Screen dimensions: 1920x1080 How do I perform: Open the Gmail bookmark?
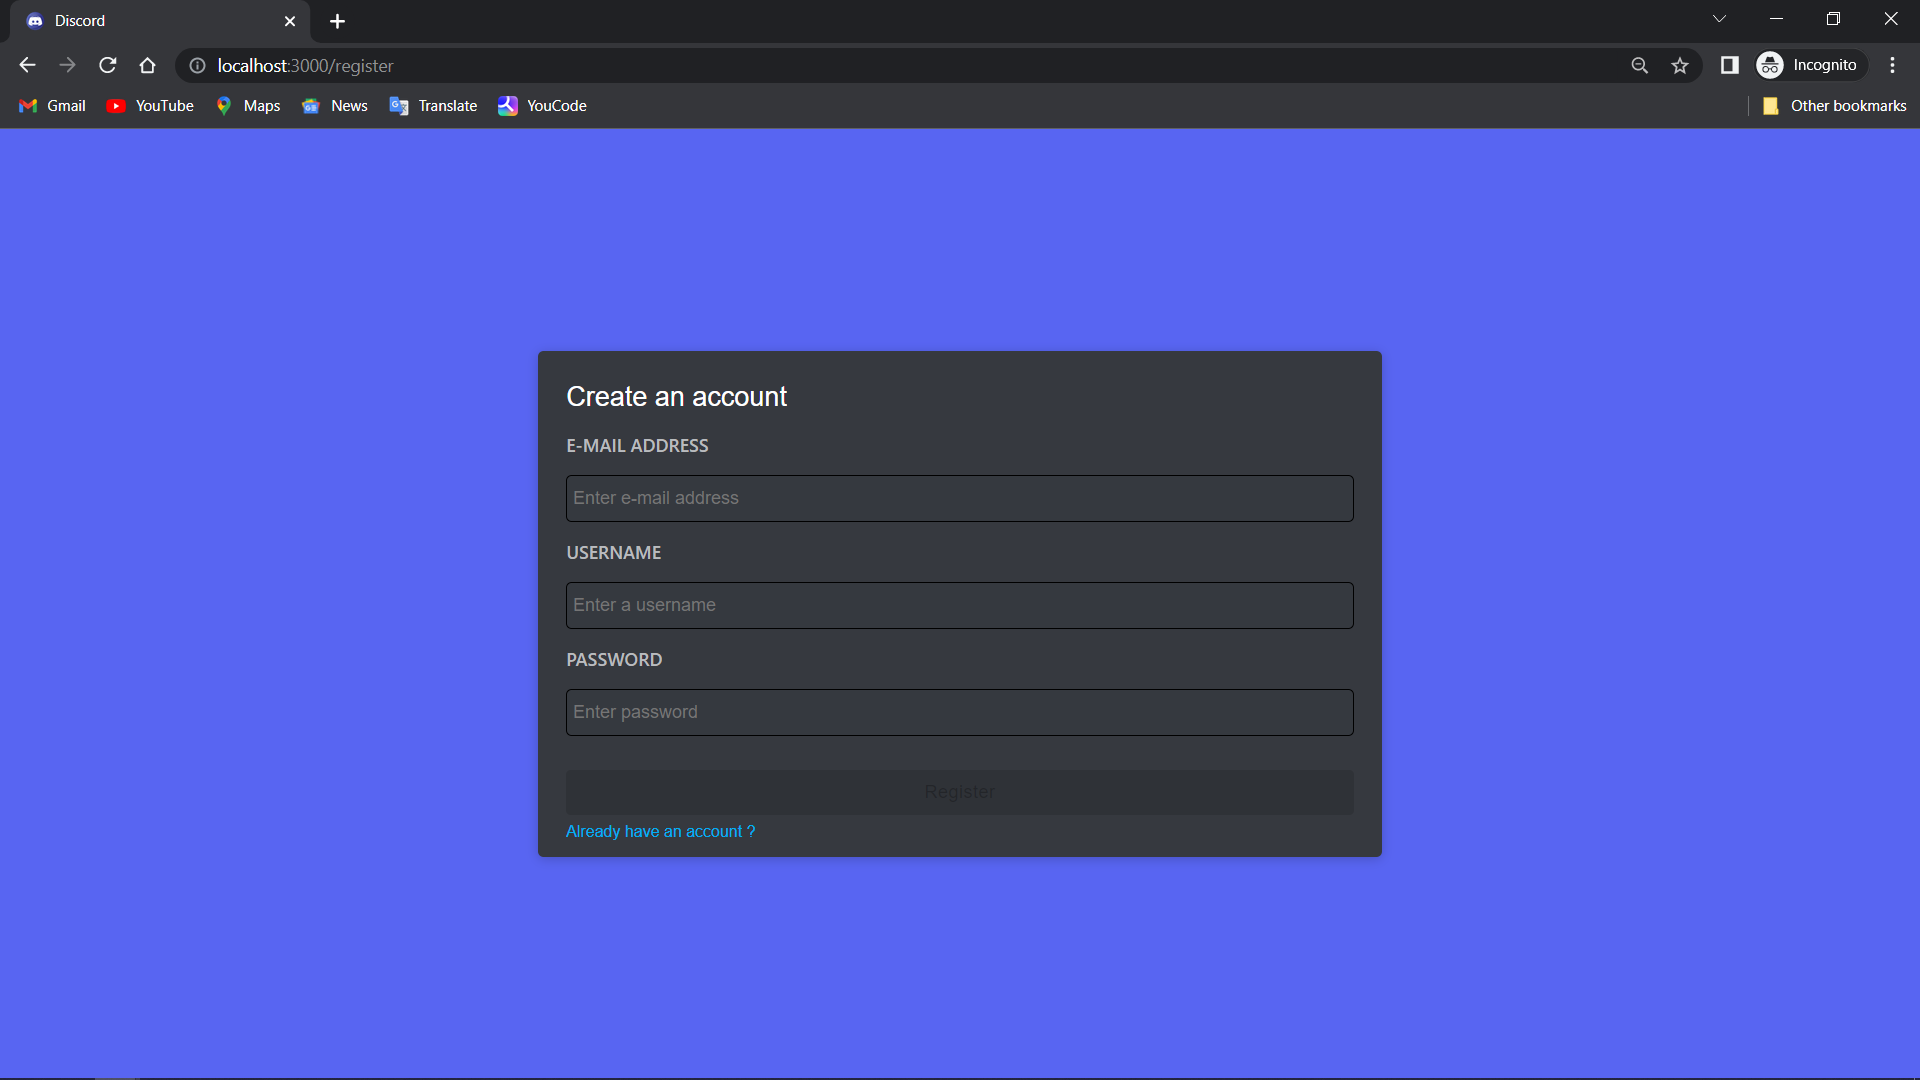(x=53, y=106)
